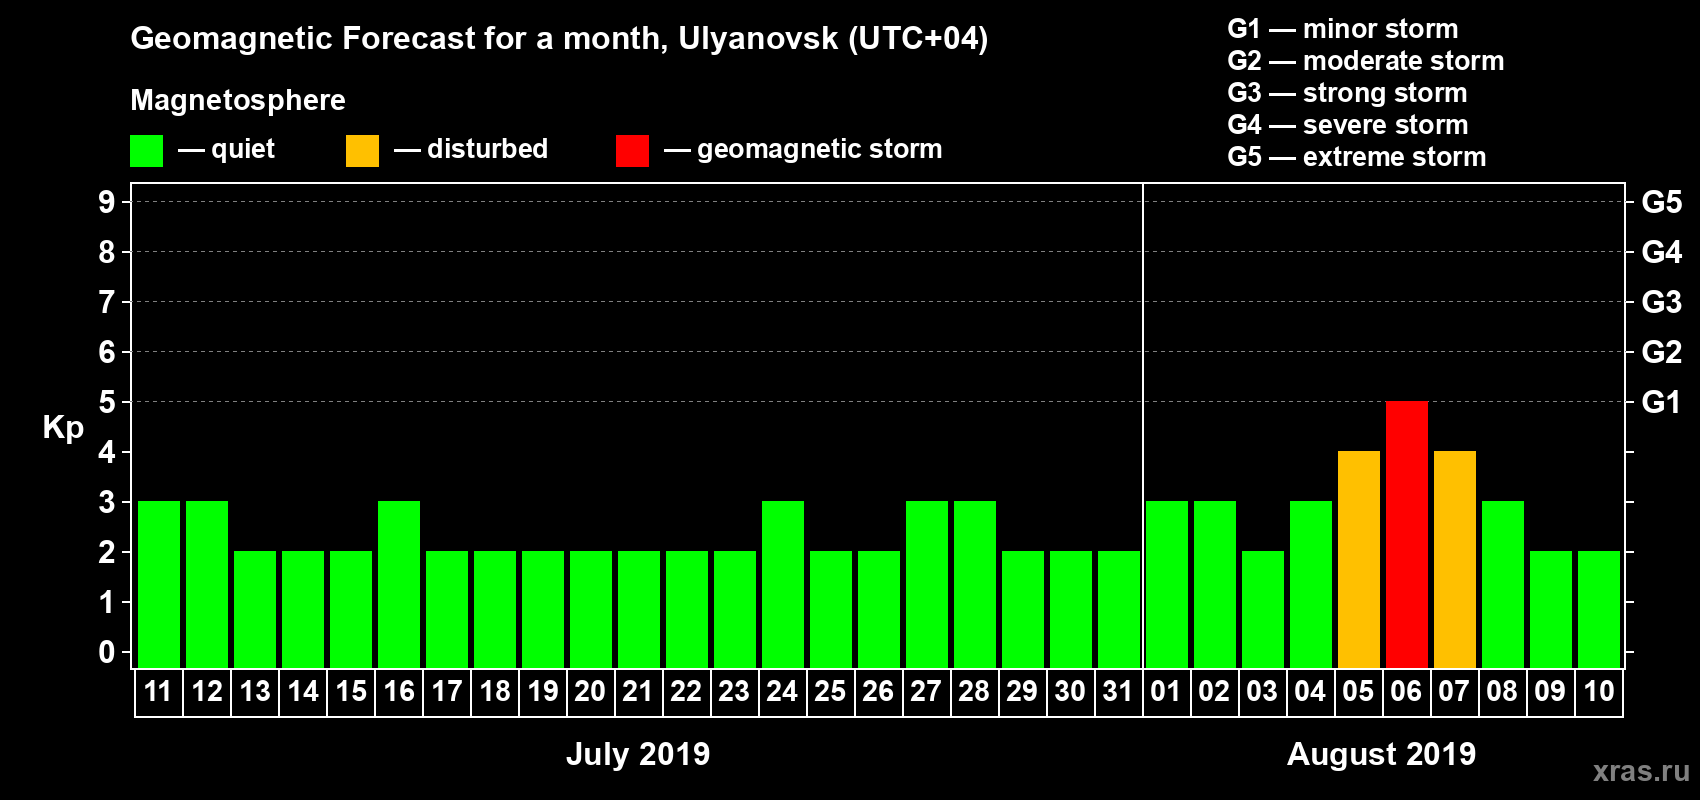The image size is (1700, 800).
Task: Select the red storm bar for August 06
Action: (1406, 535)
